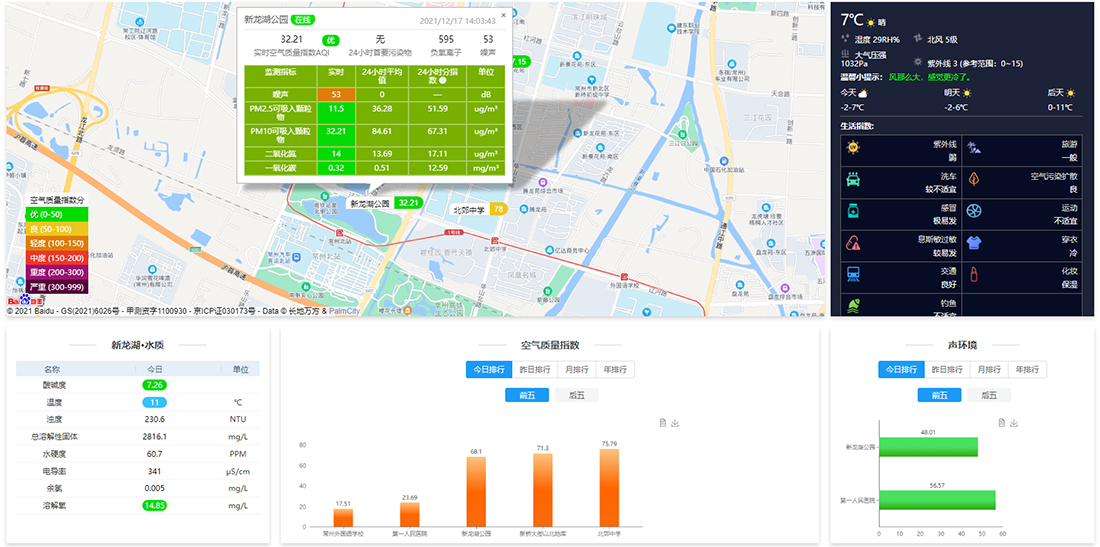1100x547 pixels.
Task: Open the PalmCity link in map footer
Action: tap(344, 311)
